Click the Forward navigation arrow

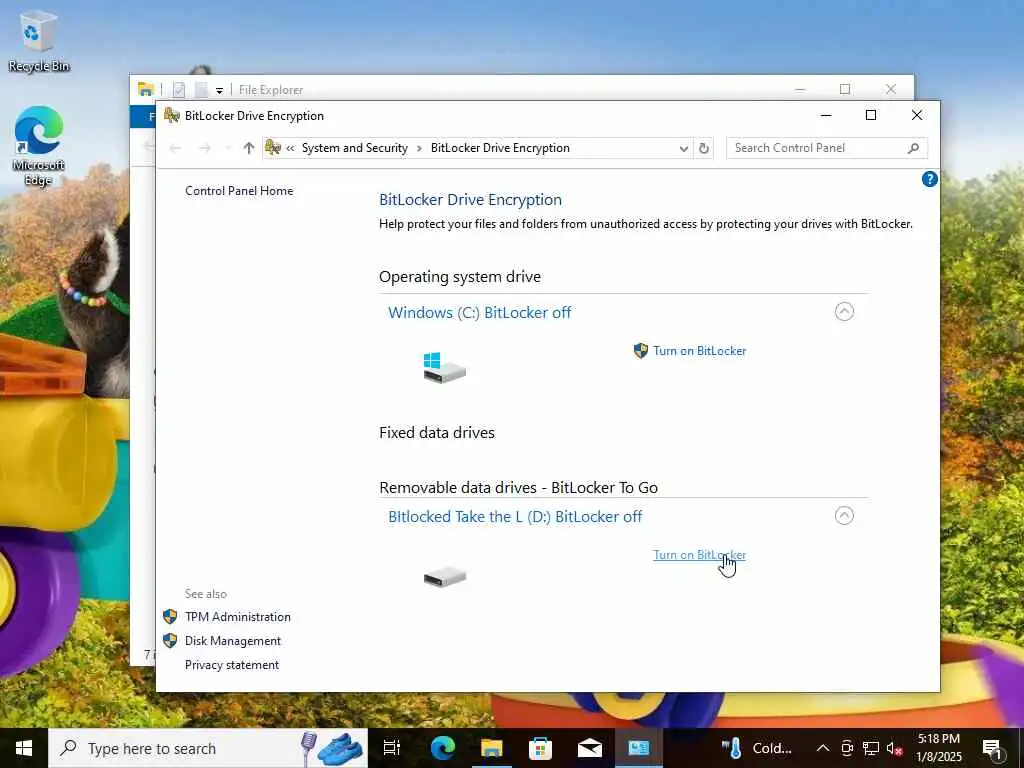(204, 148)
